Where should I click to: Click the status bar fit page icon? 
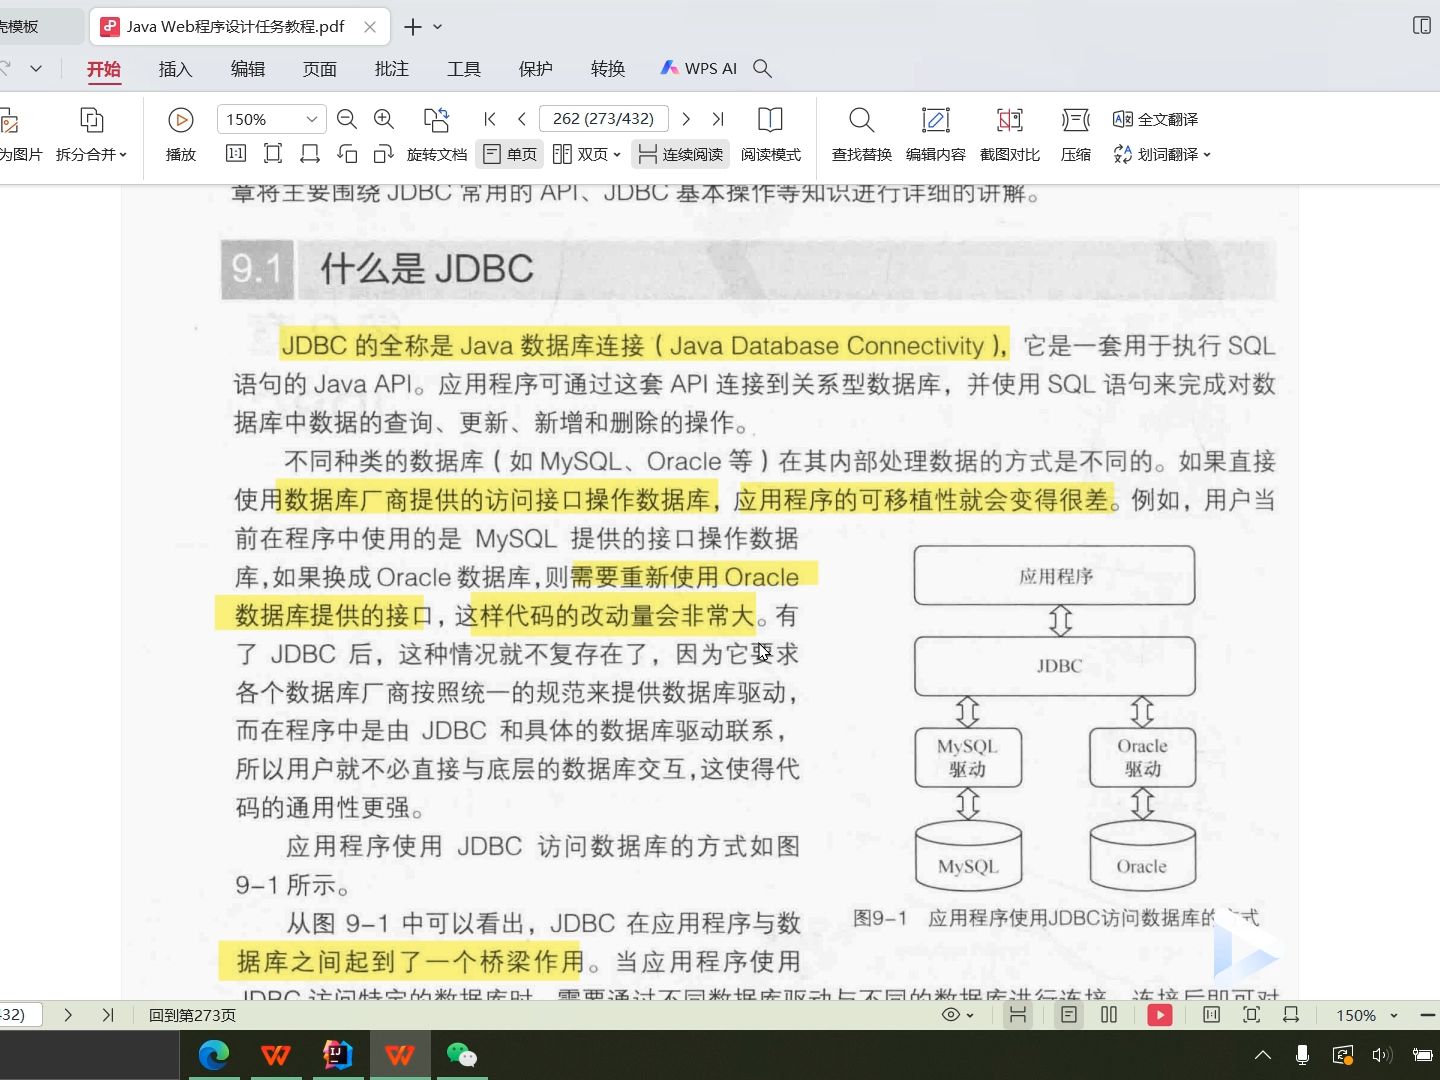point(1251,1015)
